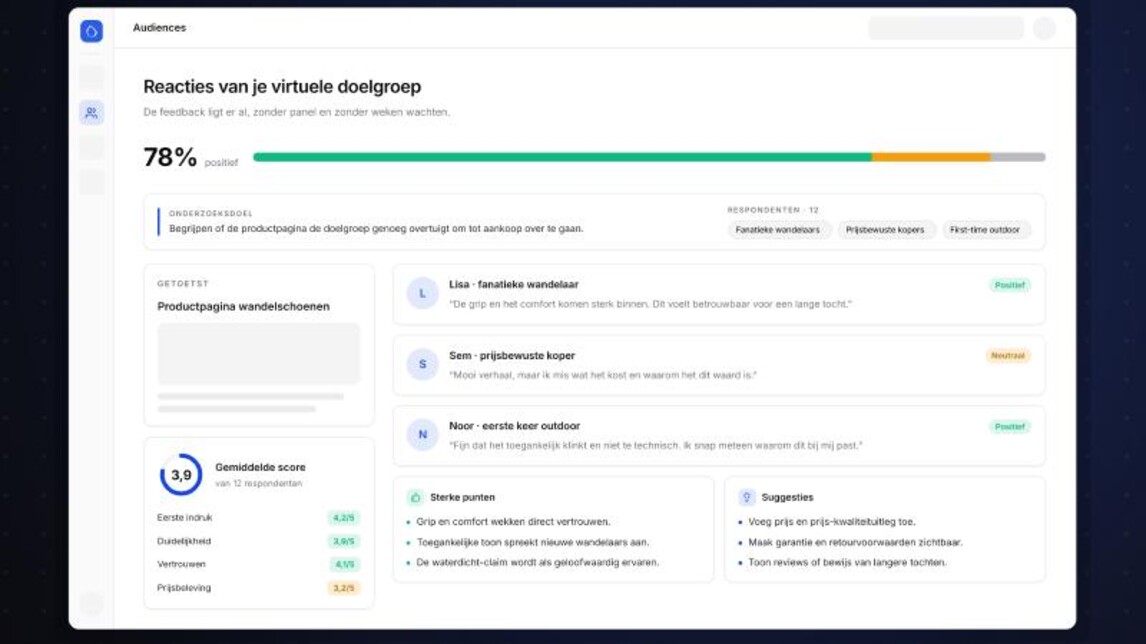Select Noor's avatar with letter N
1146x644 pixels.
[422, 434]
